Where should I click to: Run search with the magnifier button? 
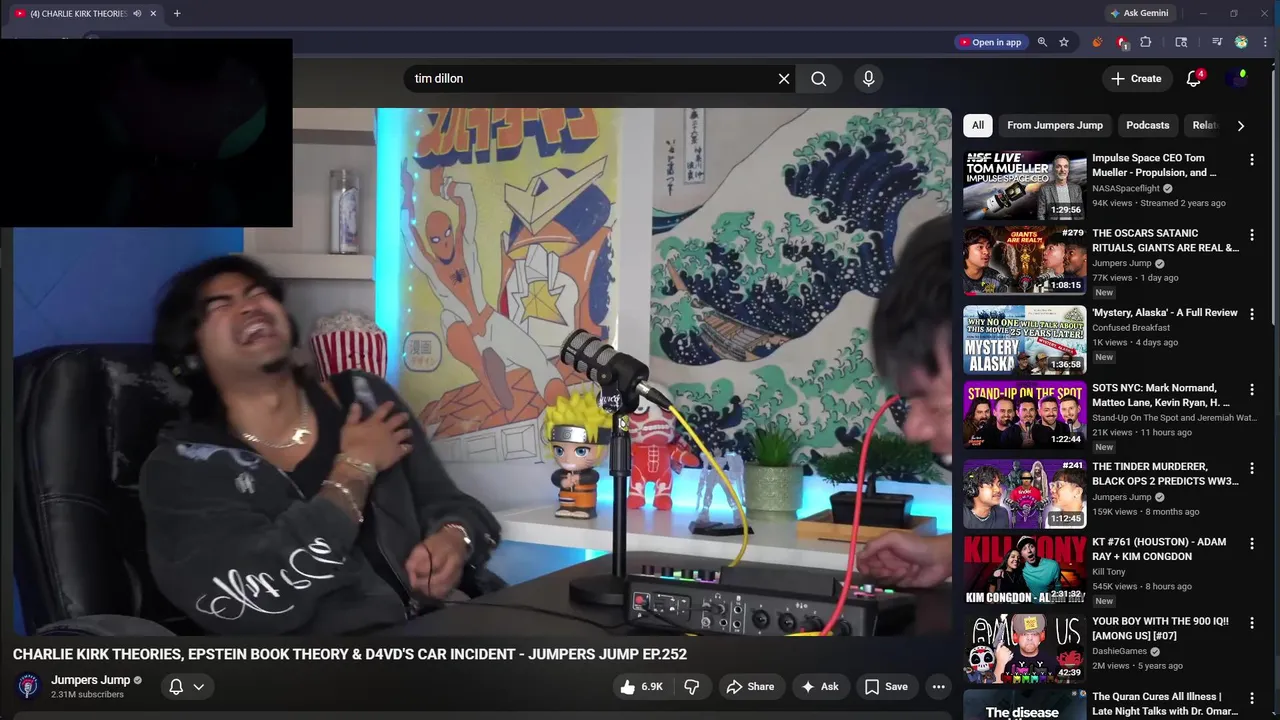point(819,79)
